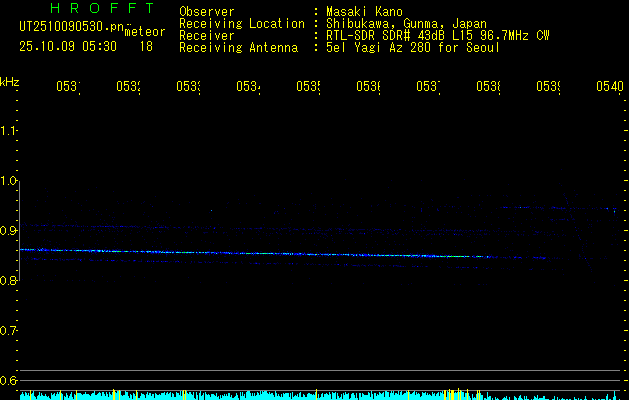Screen dimensions: 629x400
Task: Click observer name Masaki Kano
Action: tap(364, 12)
